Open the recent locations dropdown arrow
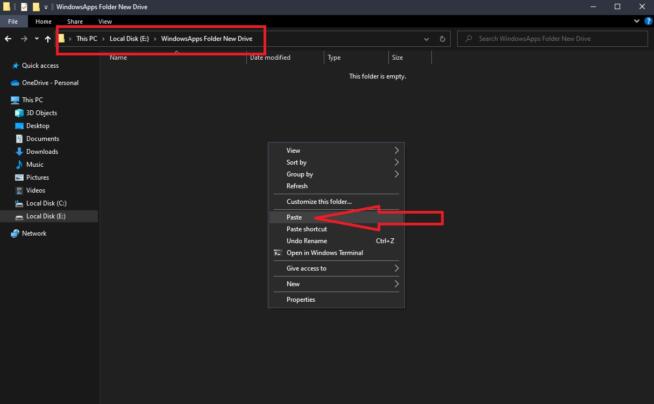This screenshot has height=404, width=654. click(x=37, y=39)
